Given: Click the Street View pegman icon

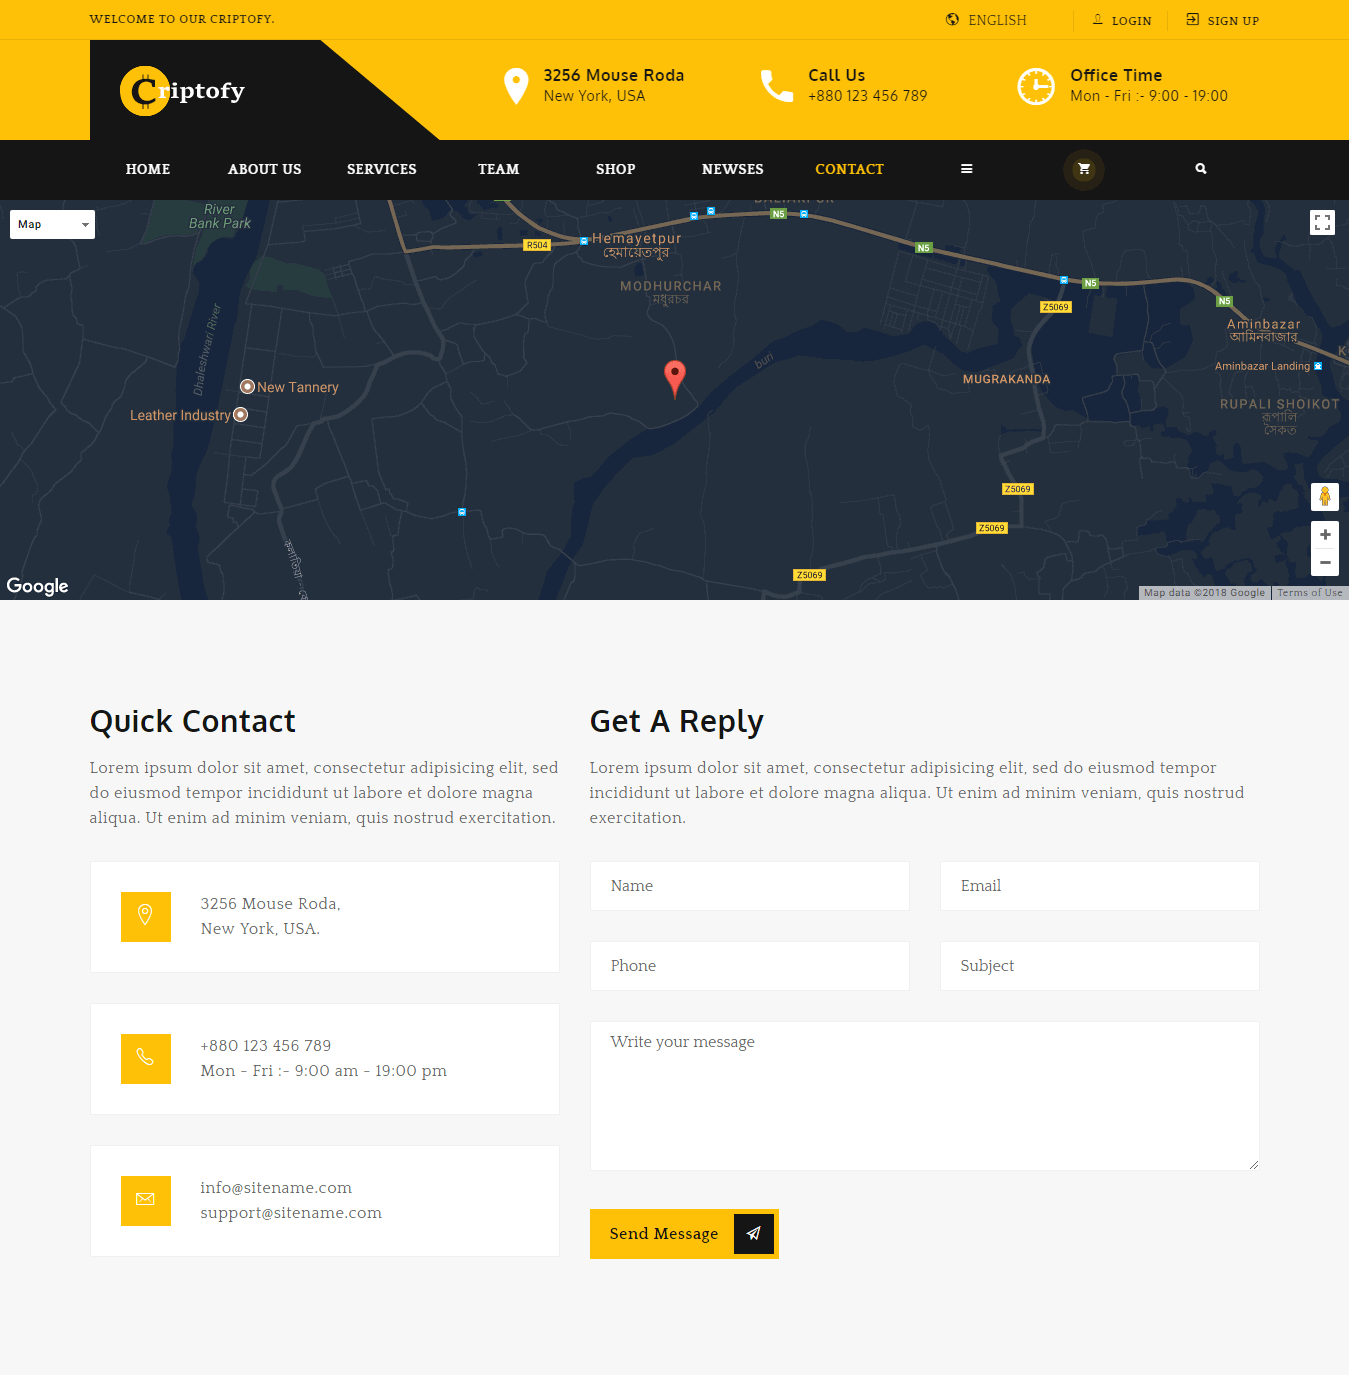Looking at the screenshot, I should coord(1324,496).
